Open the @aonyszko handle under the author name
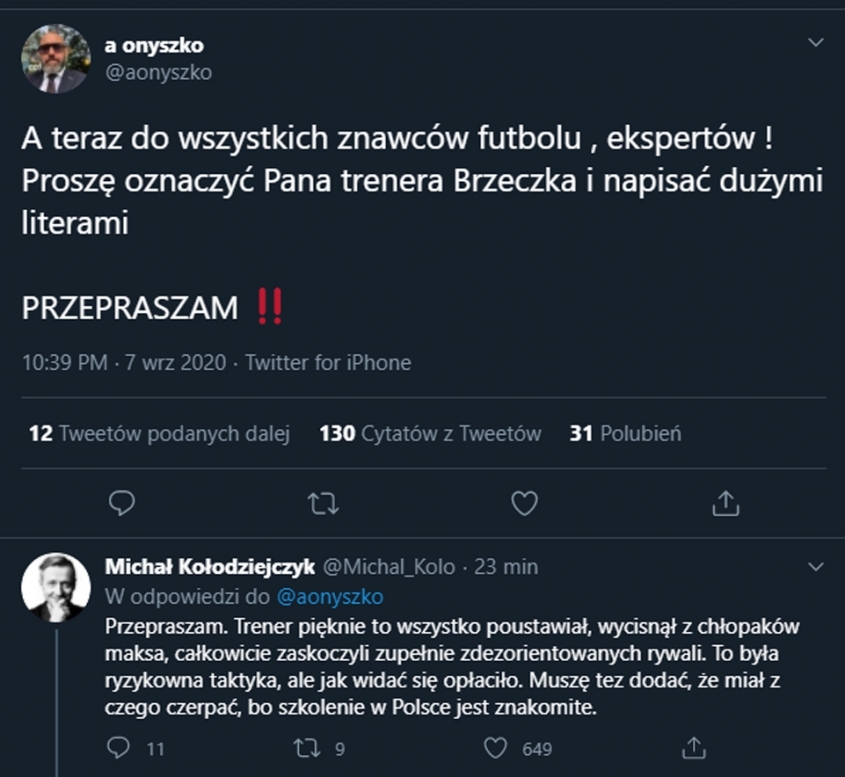The image size is (845, 777). pos(158,72)
